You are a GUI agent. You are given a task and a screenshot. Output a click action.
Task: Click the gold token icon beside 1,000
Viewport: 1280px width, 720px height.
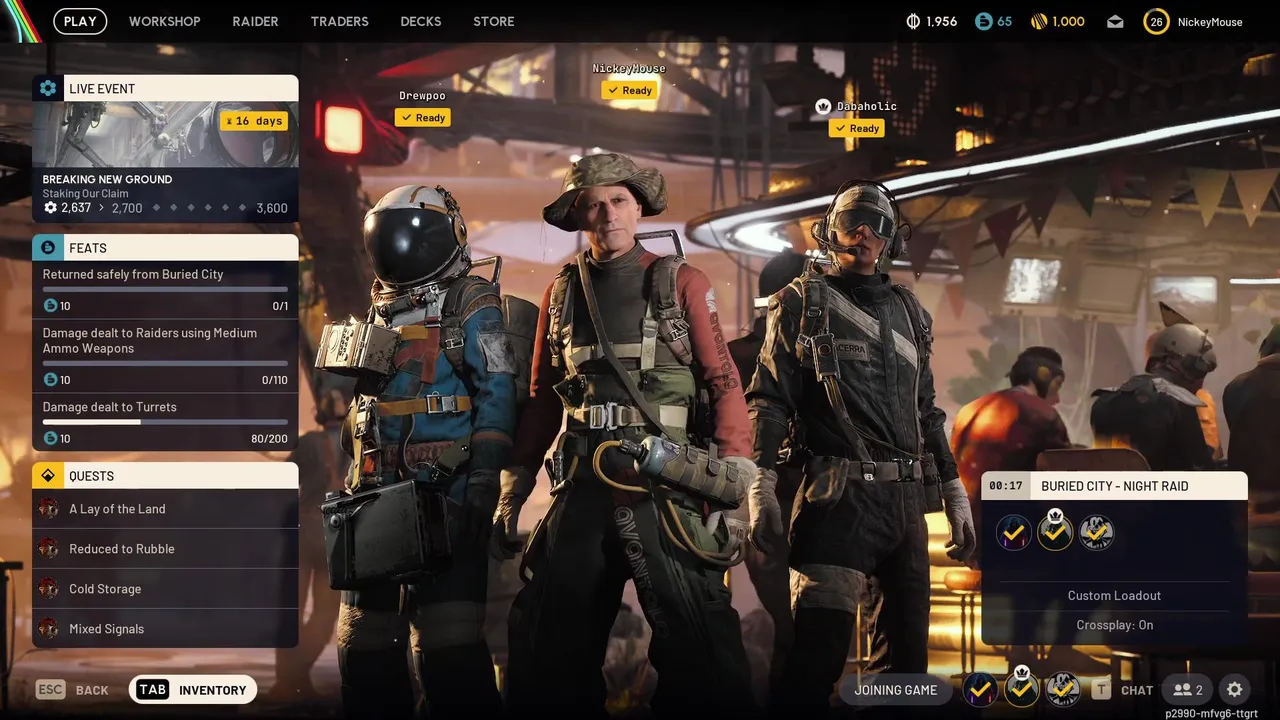tap(1038, 21)
